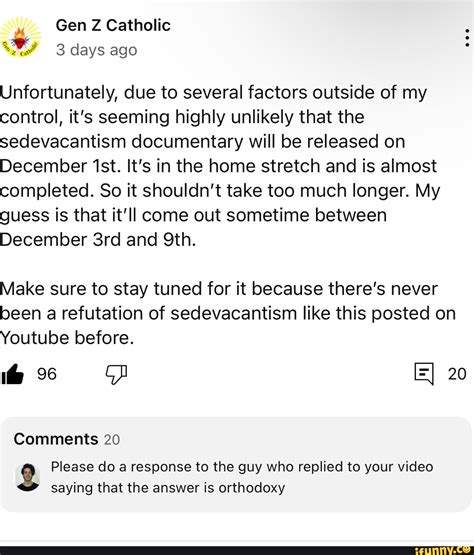Open the Gen Z Catholic channel name
Viewport: 474px width, 555px height.
click(x=113, y=25)
